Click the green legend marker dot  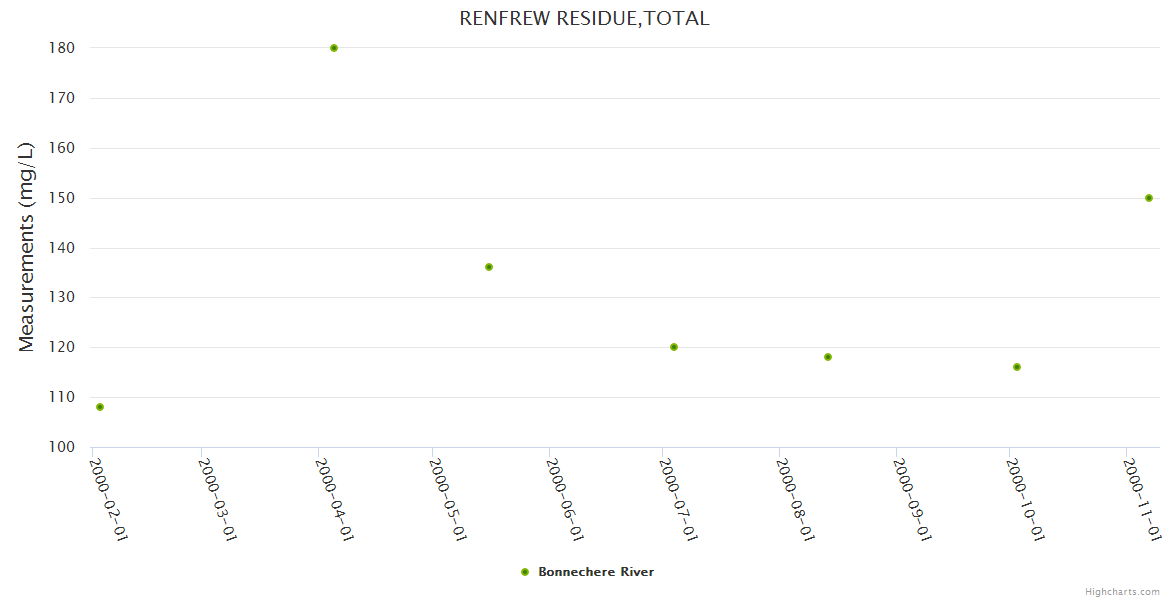[x=525, y=572]
